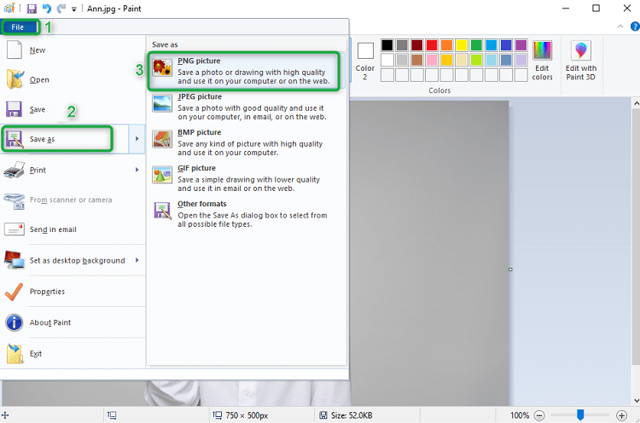640x423 pixels.
Task: Select the Color 2 box
Action: (x=365, y=61)
